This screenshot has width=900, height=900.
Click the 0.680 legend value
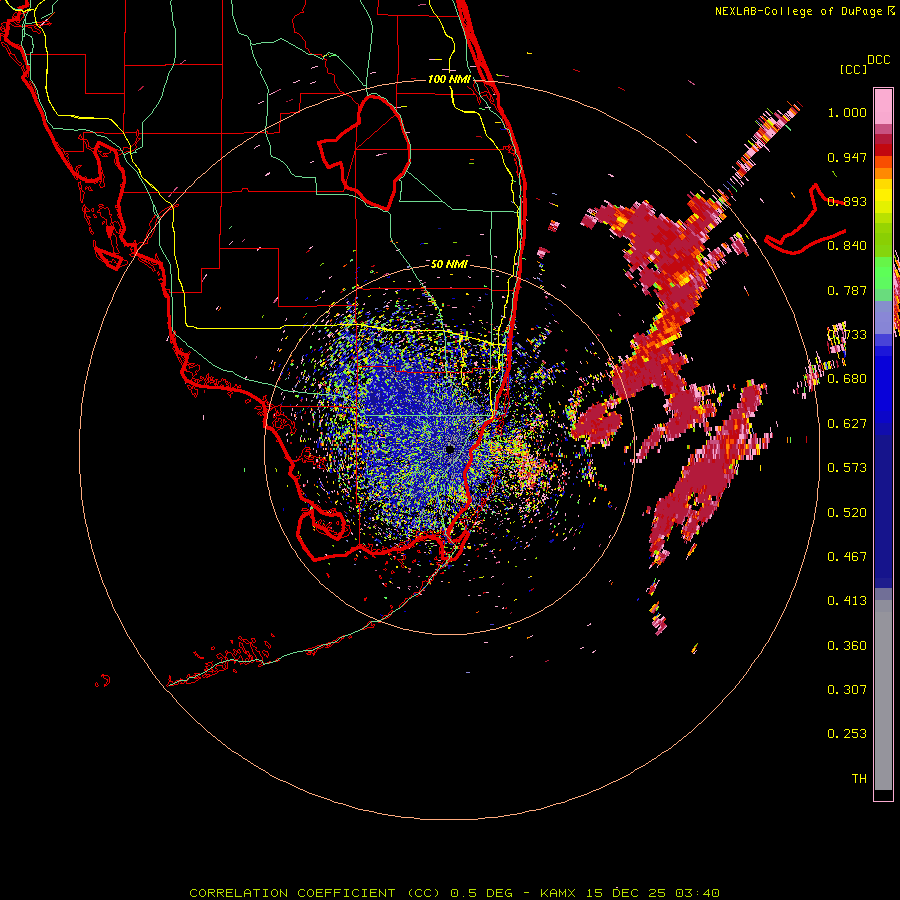(847, 379)
